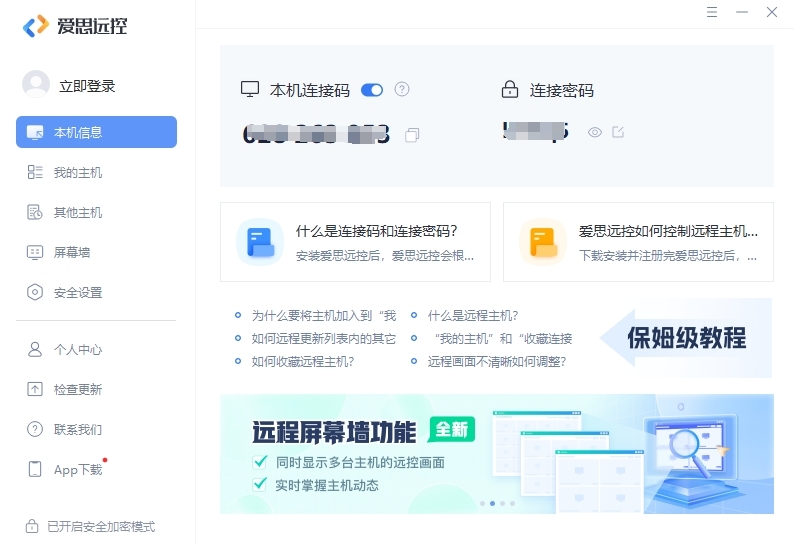The image size is (794, 544).
Task: Click 立即登录 to log in
Action: pyautogui.click(x=87, y=86)
